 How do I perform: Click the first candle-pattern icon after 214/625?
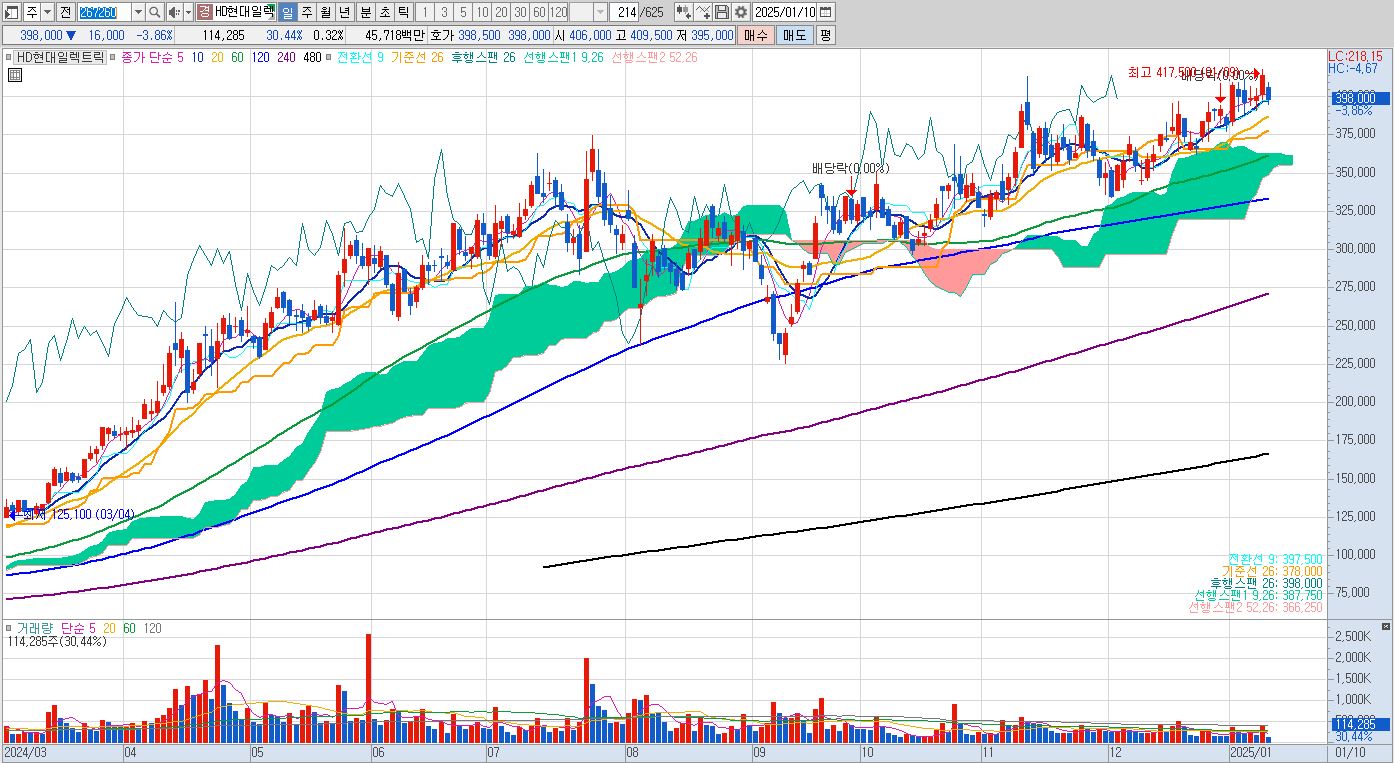click(683, 12)
